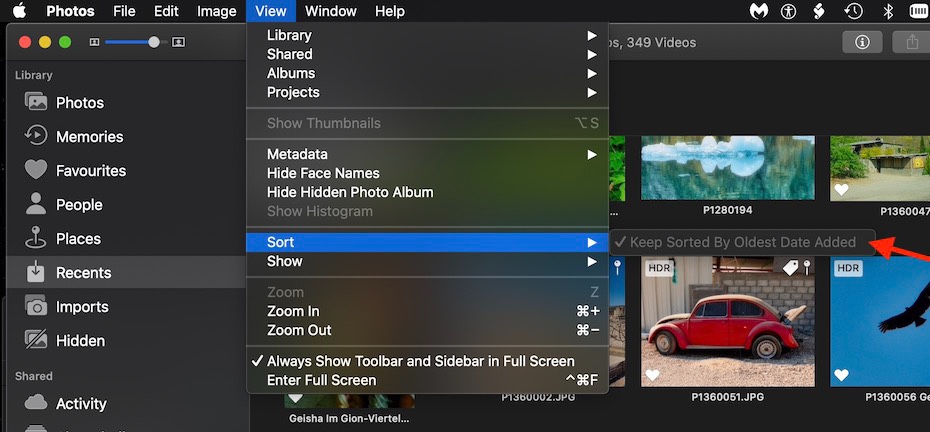Select Places in the sidebar
The image size is (930, 432).
(78, 239)
